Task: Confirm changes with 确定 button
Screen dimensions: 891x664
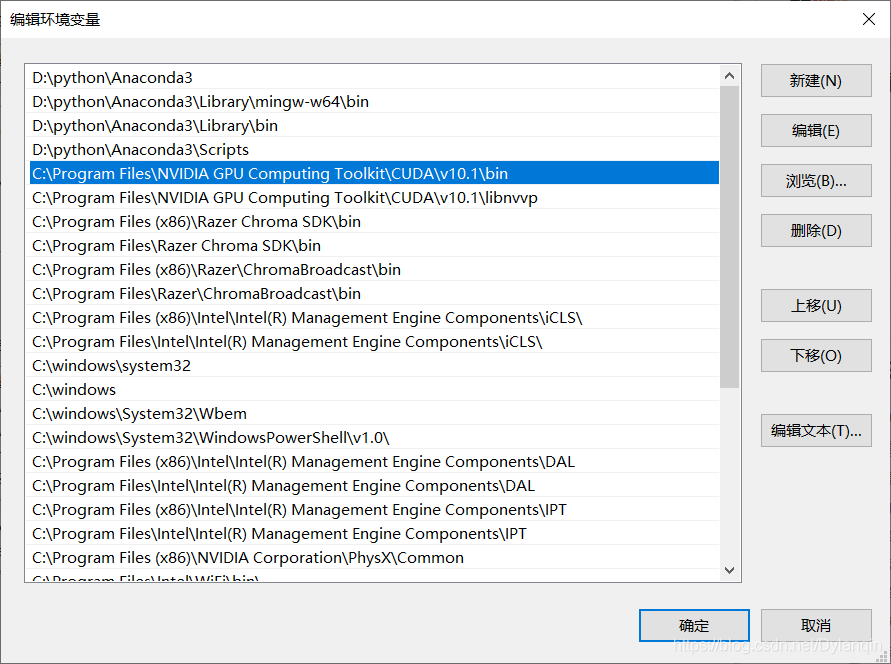Action: (694, 626)
